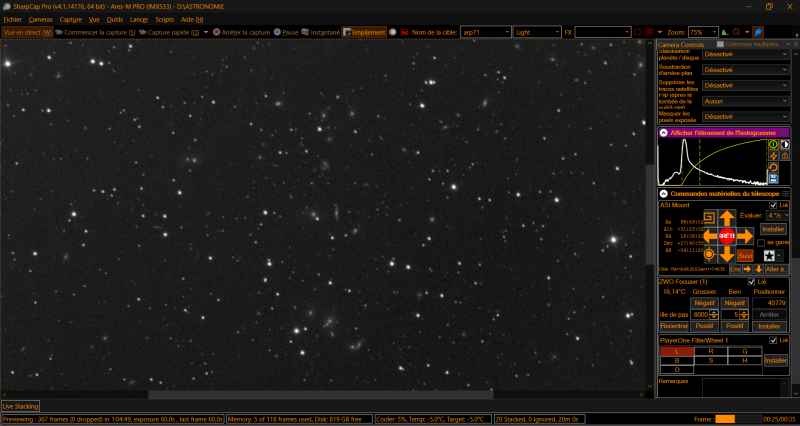Click the half-circle contrast icon in histogram panel
This screenshot has height=426, width=800.
pyautogui.click(x=784, y=145)
